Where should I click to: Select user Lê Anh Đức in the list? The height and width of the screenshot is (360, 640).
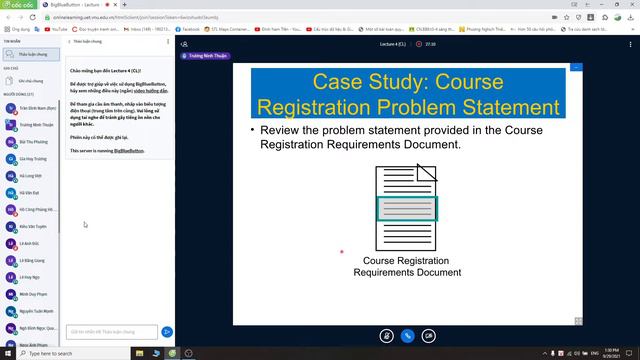[x=31, y=244]
